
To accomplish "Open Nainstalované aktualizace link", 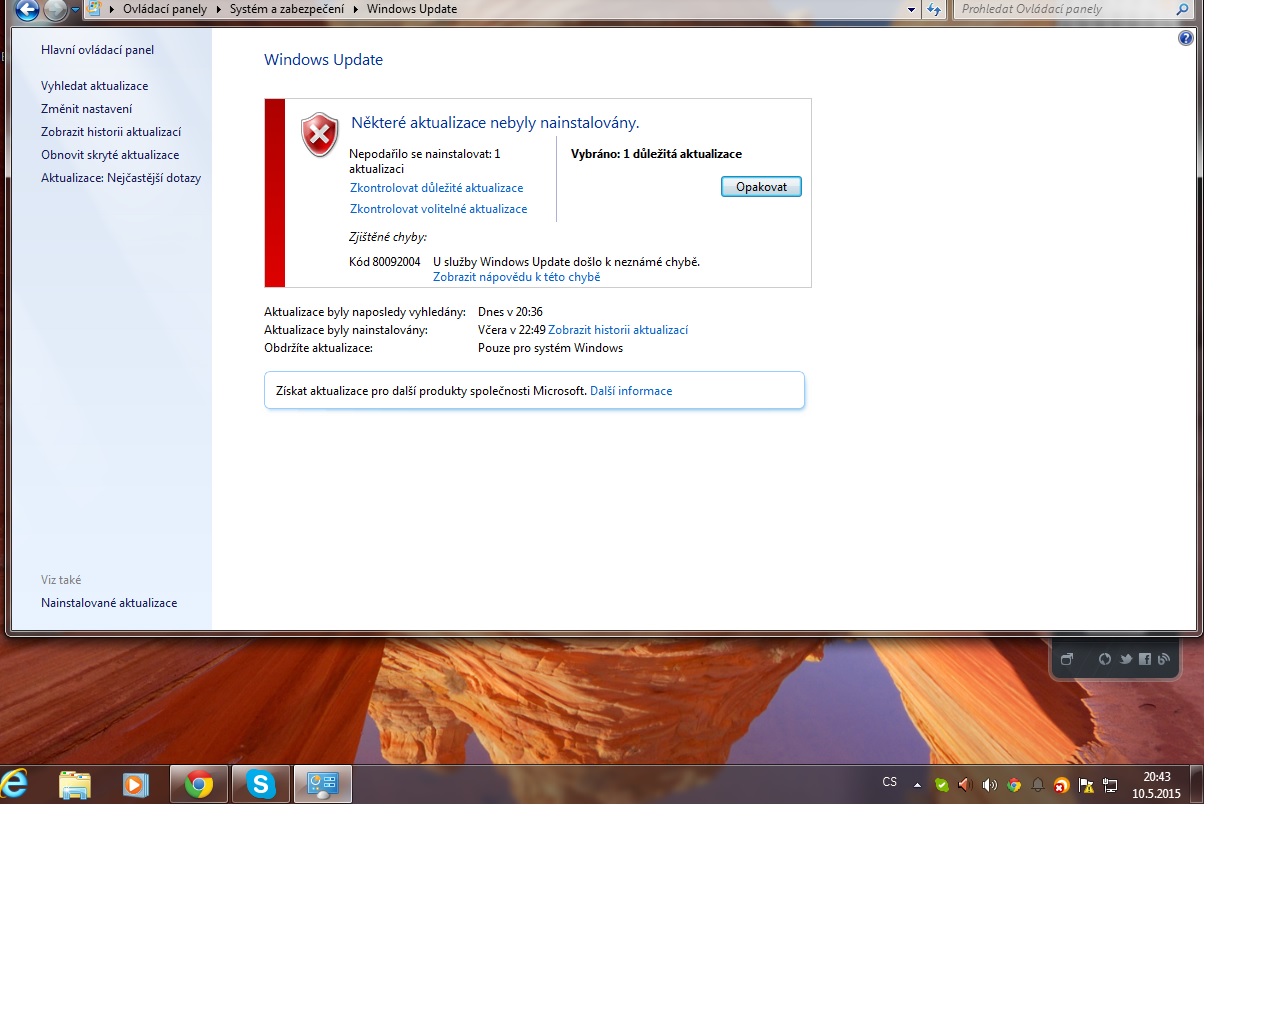I will coord(109,603).
